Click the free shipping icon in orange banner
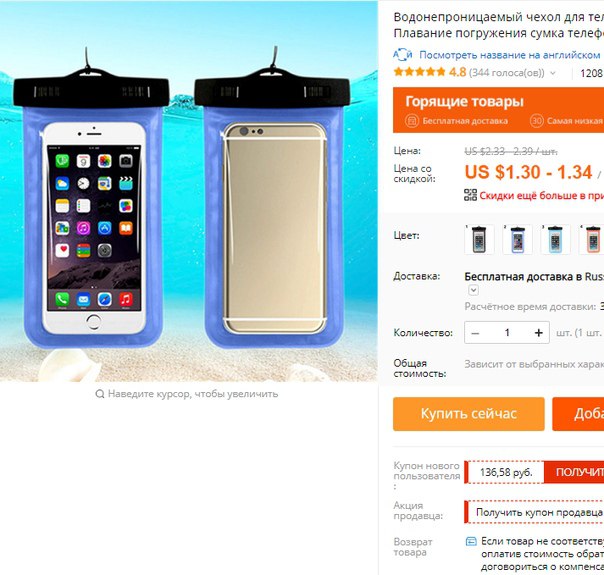Screen dimensions: 604x575 pos(412,121)
